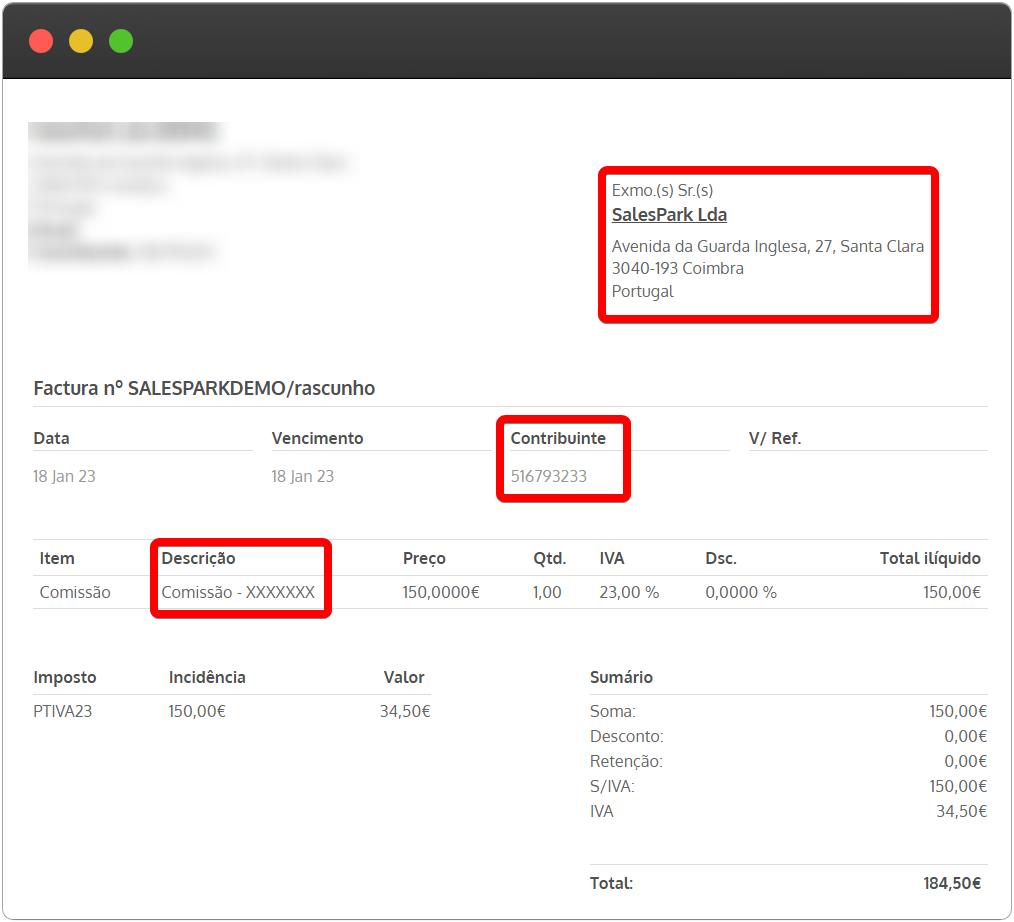Click the tax Valor amount 34,50€
The width and height of the screenshot is (1014, 922).
[405, 711]
